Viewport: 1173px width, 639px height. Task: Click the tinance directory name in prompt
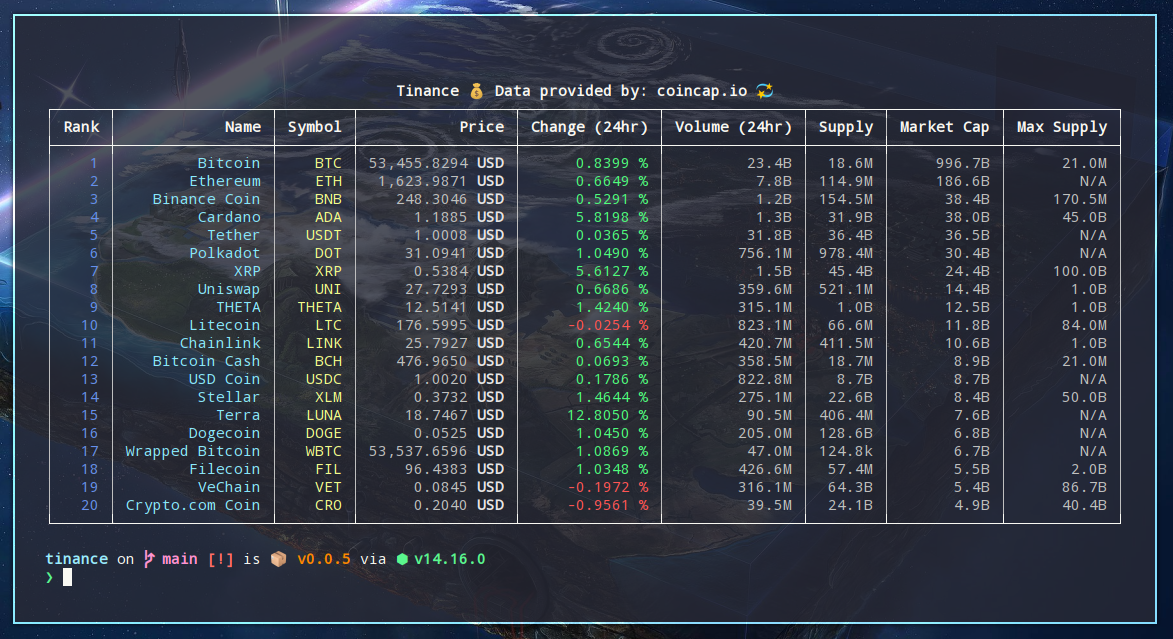coord(77,559)
